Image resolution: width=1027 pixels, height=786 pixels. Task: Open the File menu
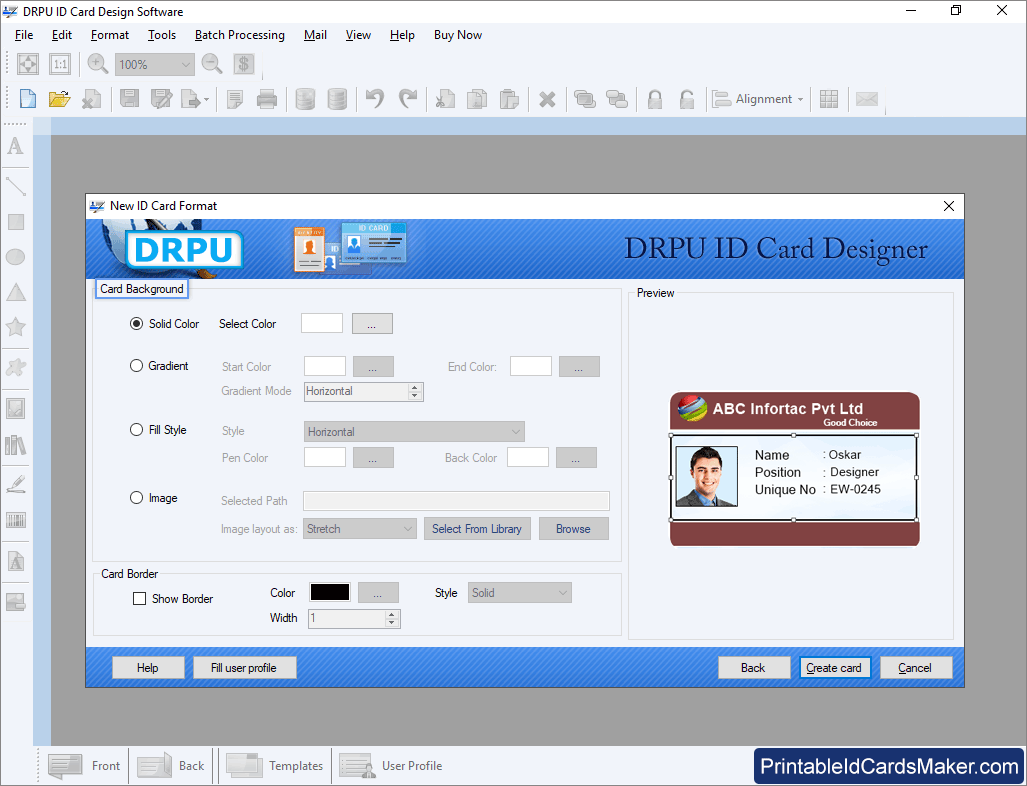(x=24, y=35)
